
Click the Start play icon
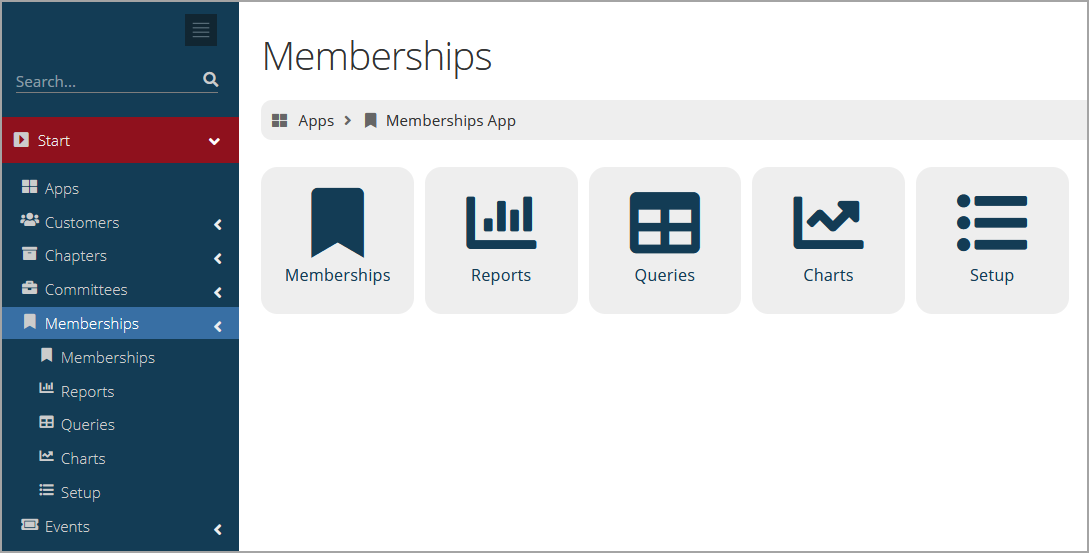22,140
